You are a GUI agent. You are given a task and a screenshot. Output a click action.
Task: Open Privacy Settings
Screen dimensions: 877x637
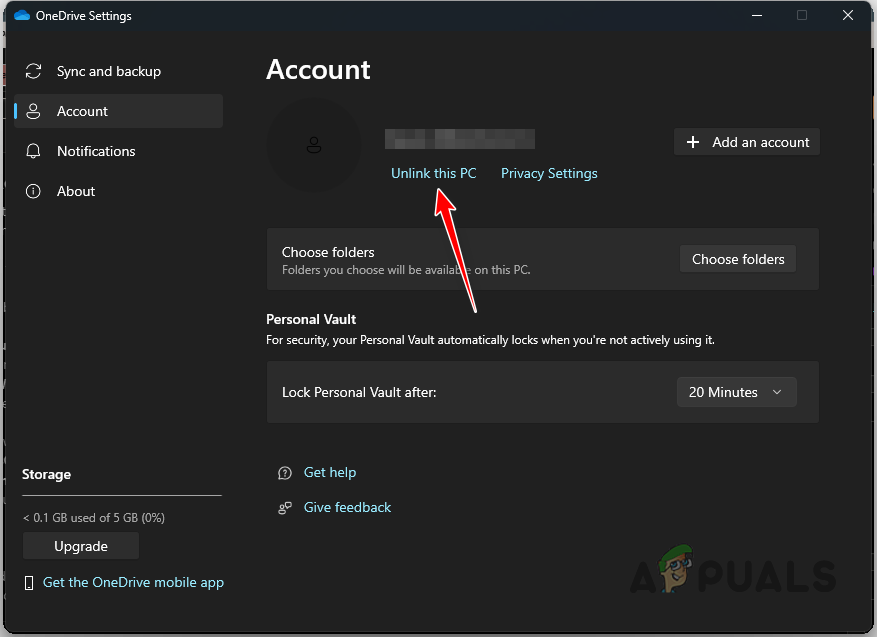(548, 173)
